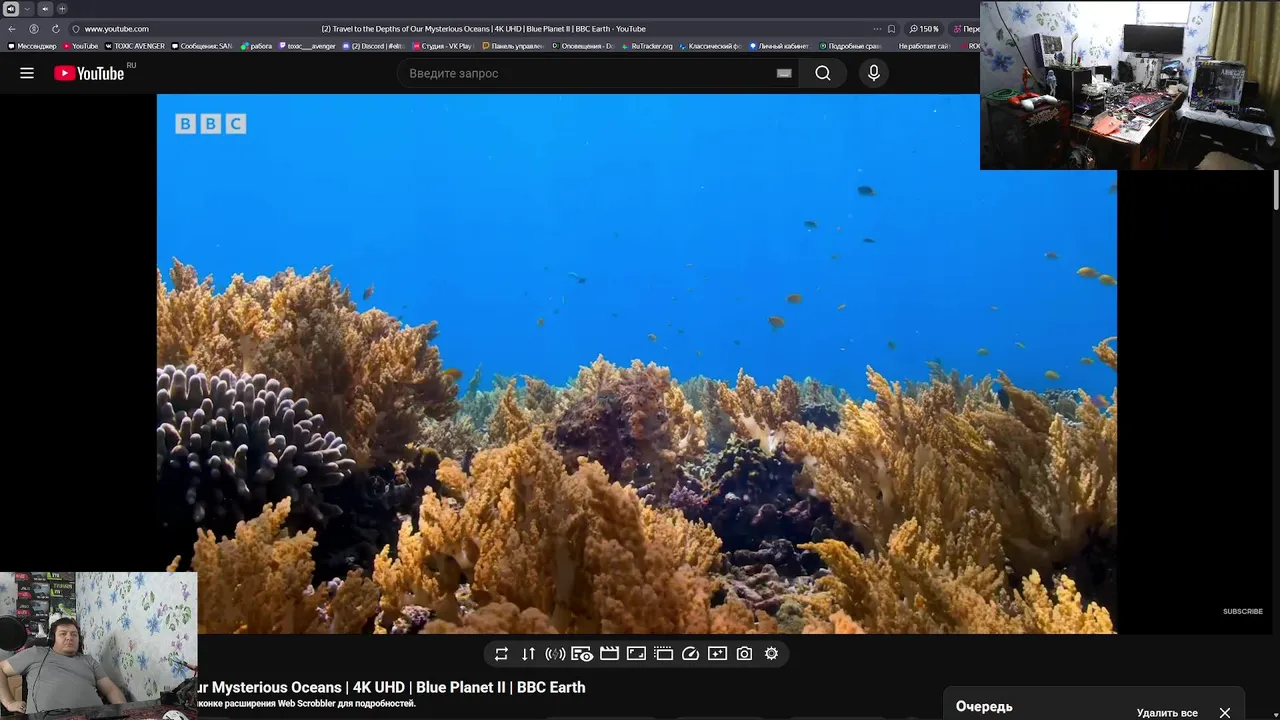
Task: Open 'Мессенджер' bookmark
Action: click(x=32, y=46)
